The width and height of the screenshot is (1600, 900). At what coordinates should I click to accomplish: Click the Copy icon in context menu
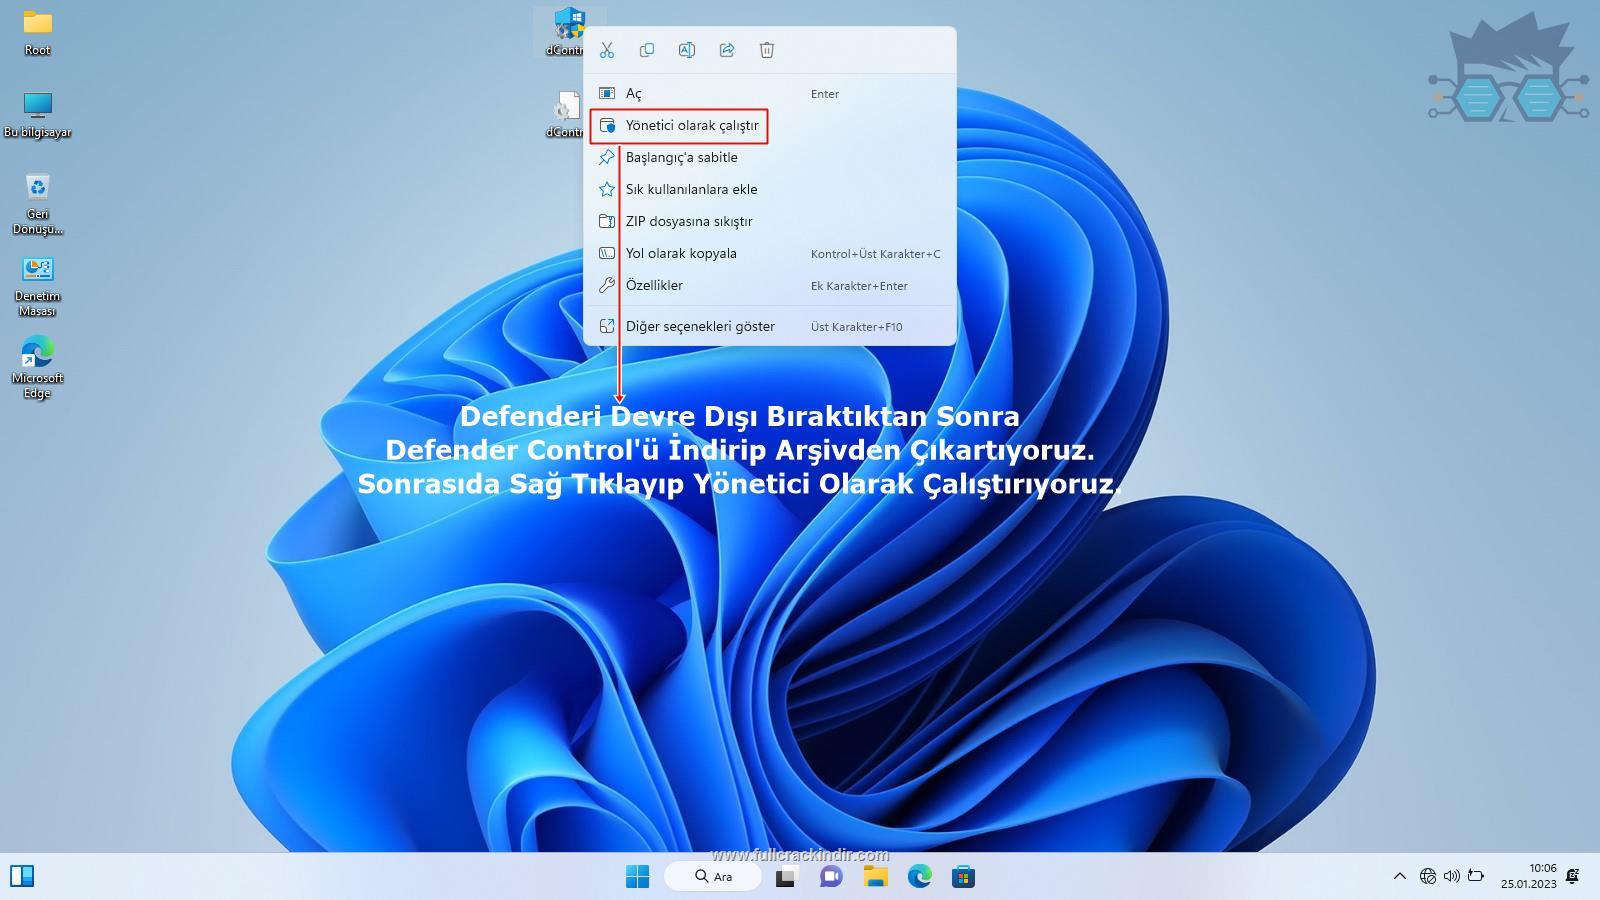tap(647, 50)
